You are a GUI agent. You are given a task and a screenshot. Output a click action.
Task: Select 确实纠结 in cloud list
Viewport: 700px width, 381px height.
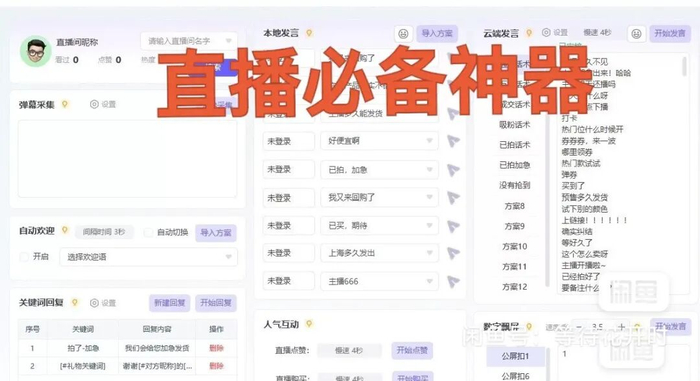pyautogui.click(x=577, y=231)
